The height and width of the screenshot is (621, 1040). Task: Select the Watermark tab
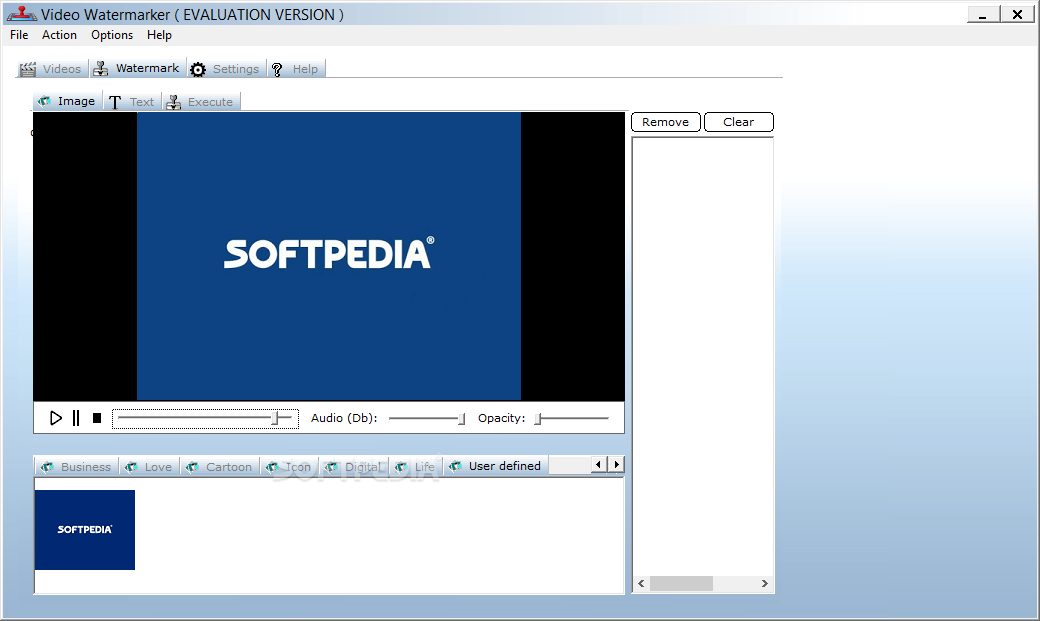[138, 68]
